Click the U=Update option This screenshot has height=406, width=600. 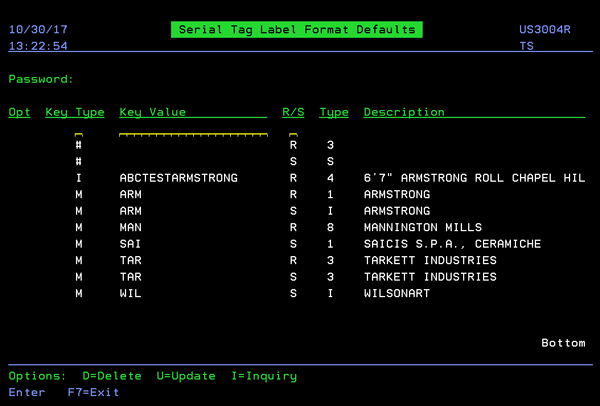(186, 376)
